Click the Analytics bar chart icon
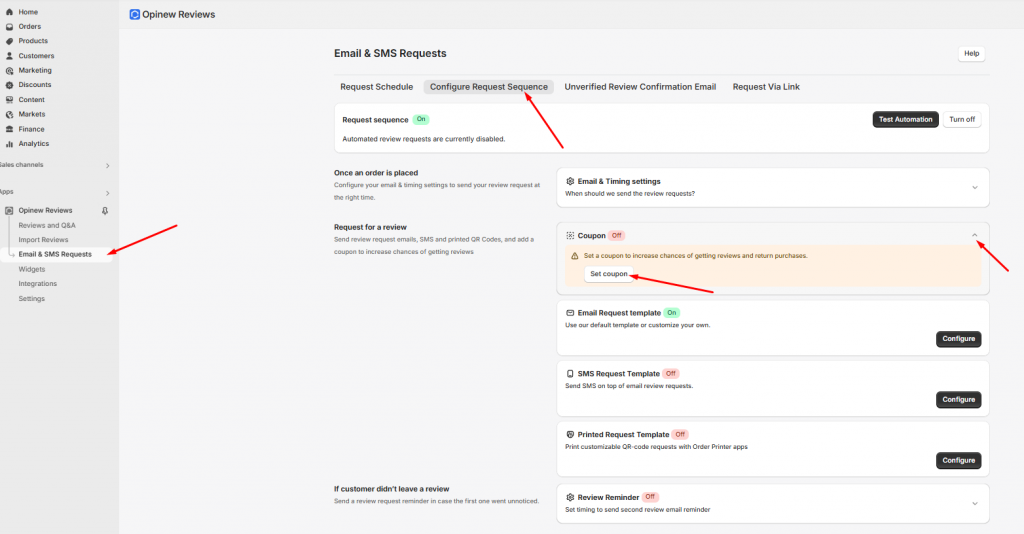Screen dimensions: 1024x534 (9, 144)
